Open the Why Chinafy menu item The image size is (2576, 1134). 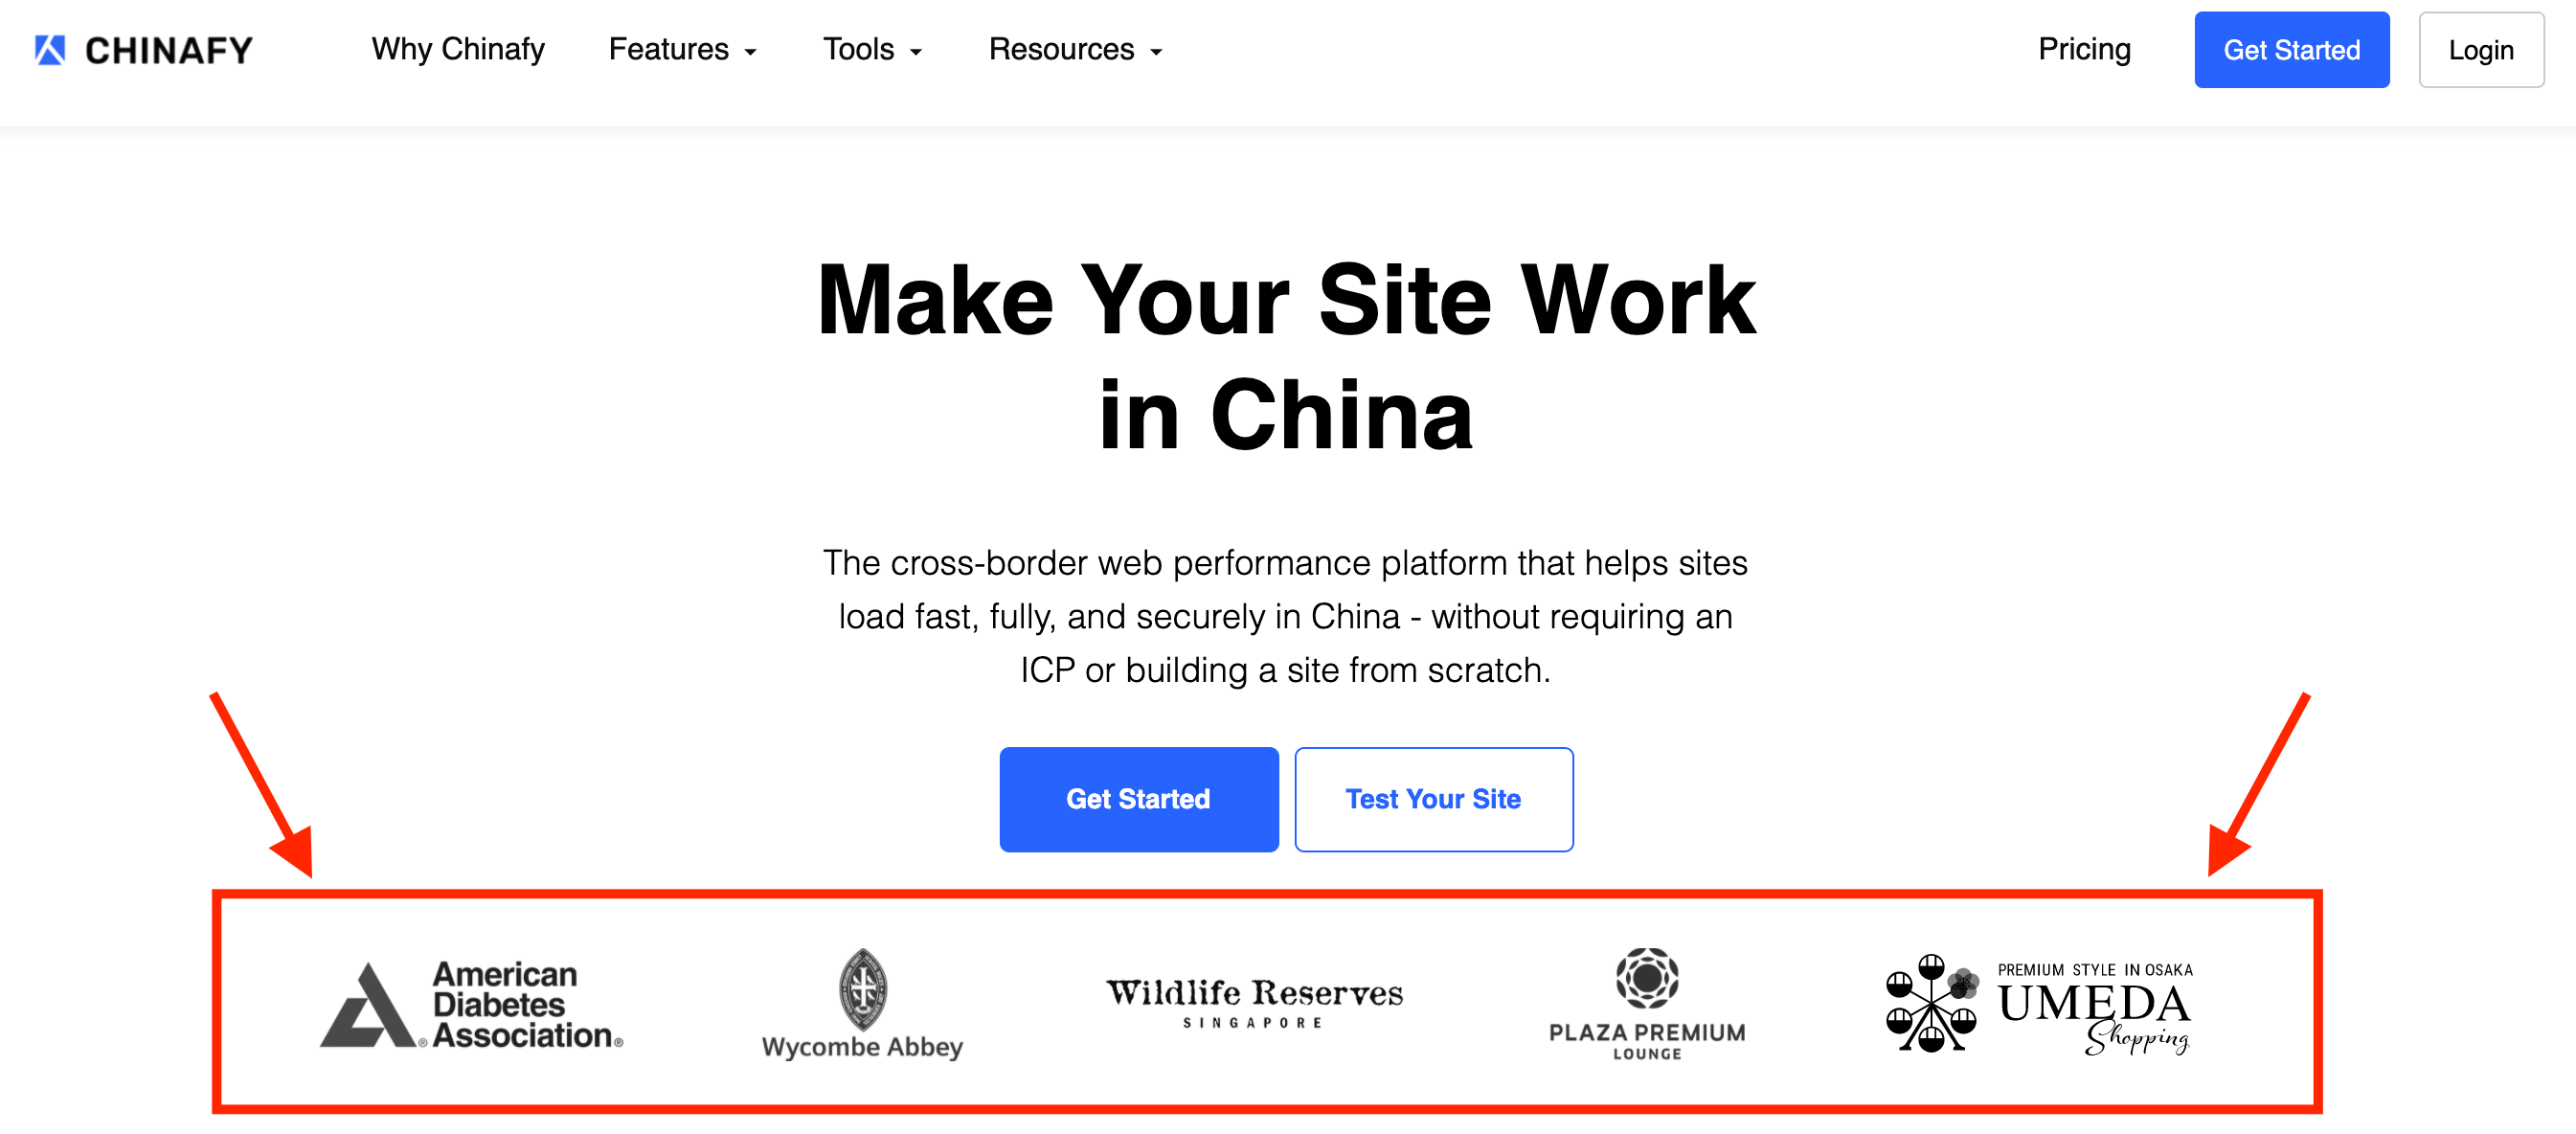point(458,49)
